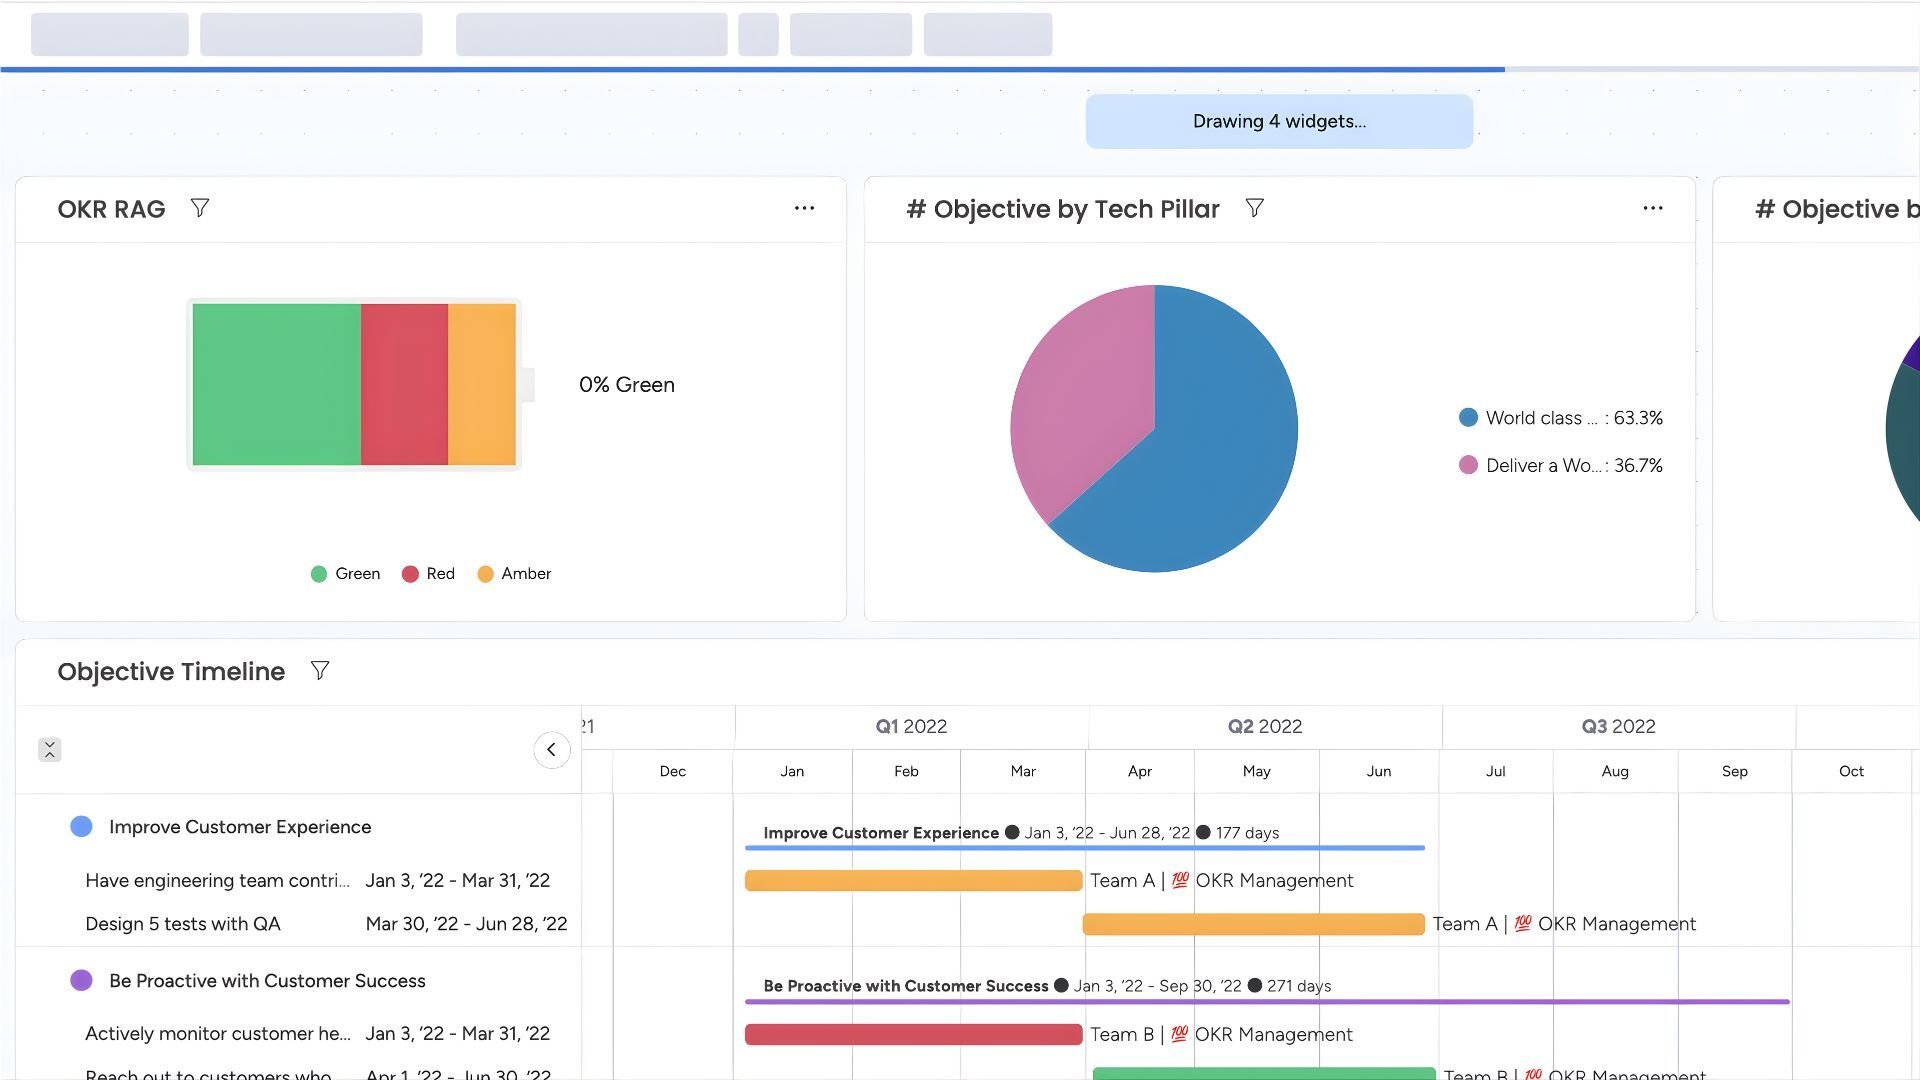Click green segment of battery chart
Image resolution: width=1920 pixels, height=1080 pixels.
[276, 385]
